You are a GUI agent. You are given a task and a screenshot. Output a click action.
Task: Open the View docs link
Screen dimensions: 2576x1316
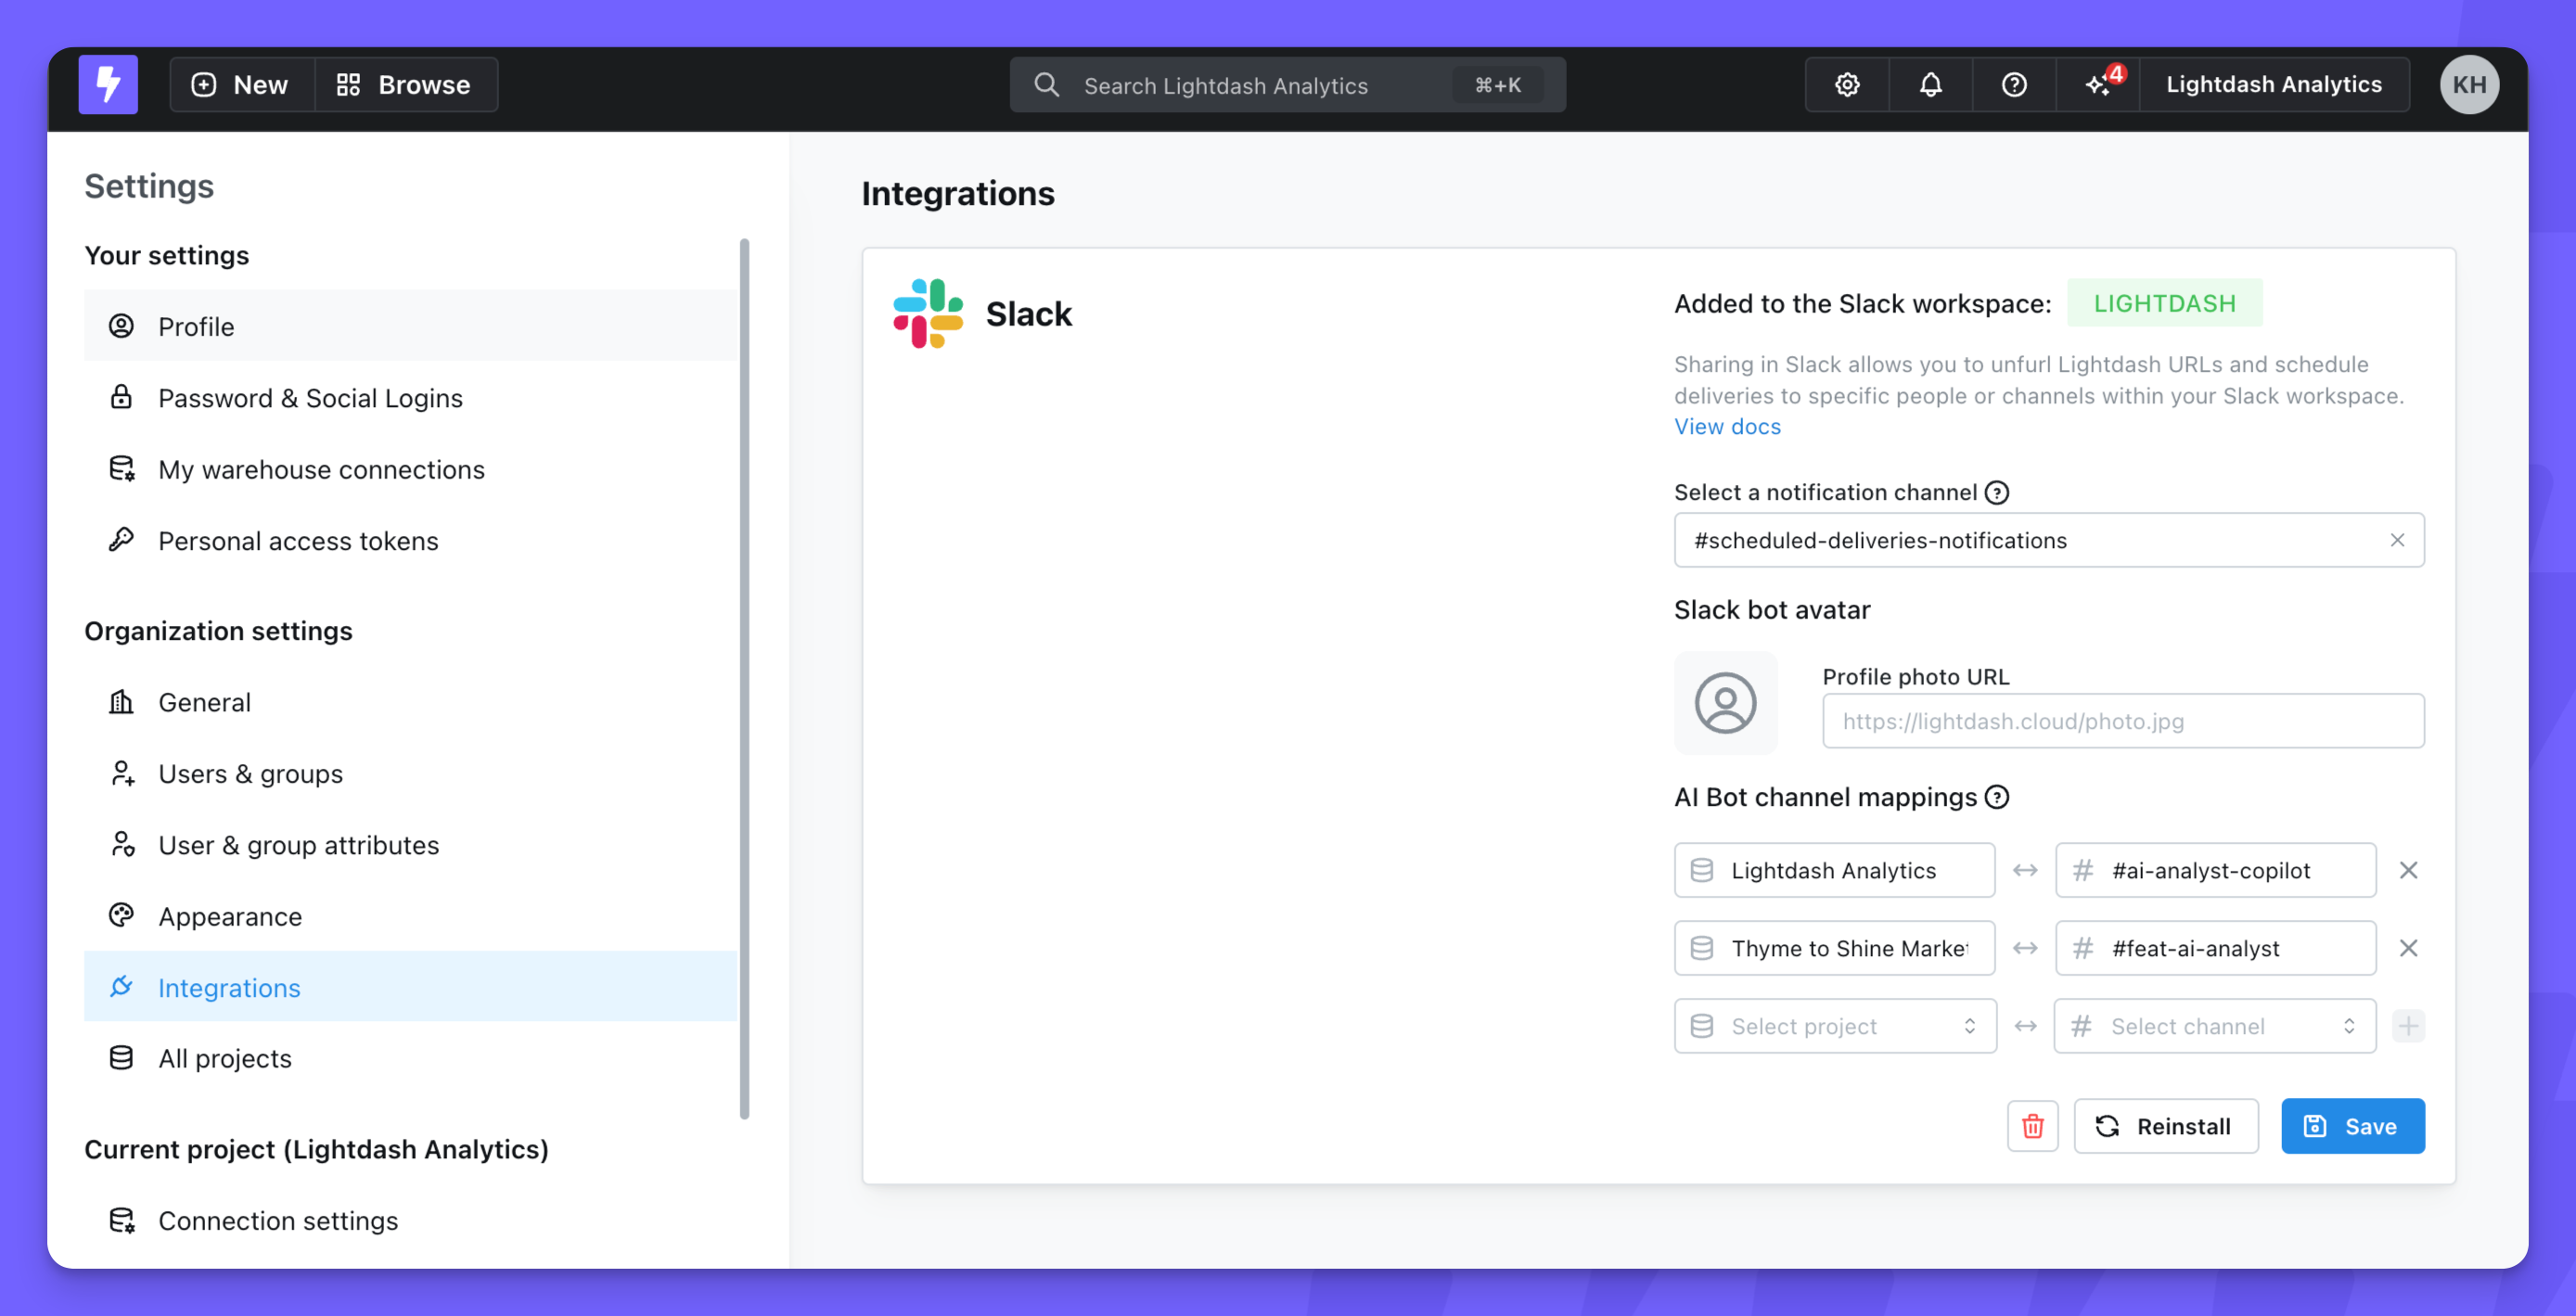click(x=1727, y=427)
